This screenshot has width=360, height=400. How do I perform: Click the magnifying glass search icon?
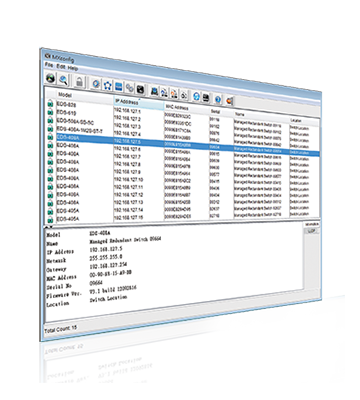(63, 79)
